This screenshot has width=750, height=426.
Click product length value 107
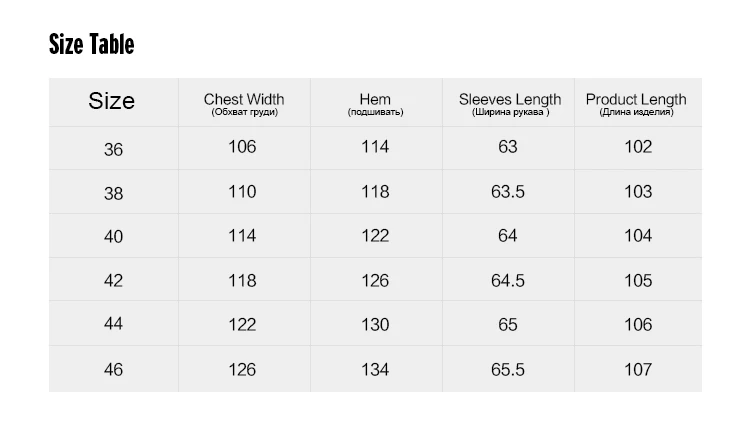[x=638, y=369]
